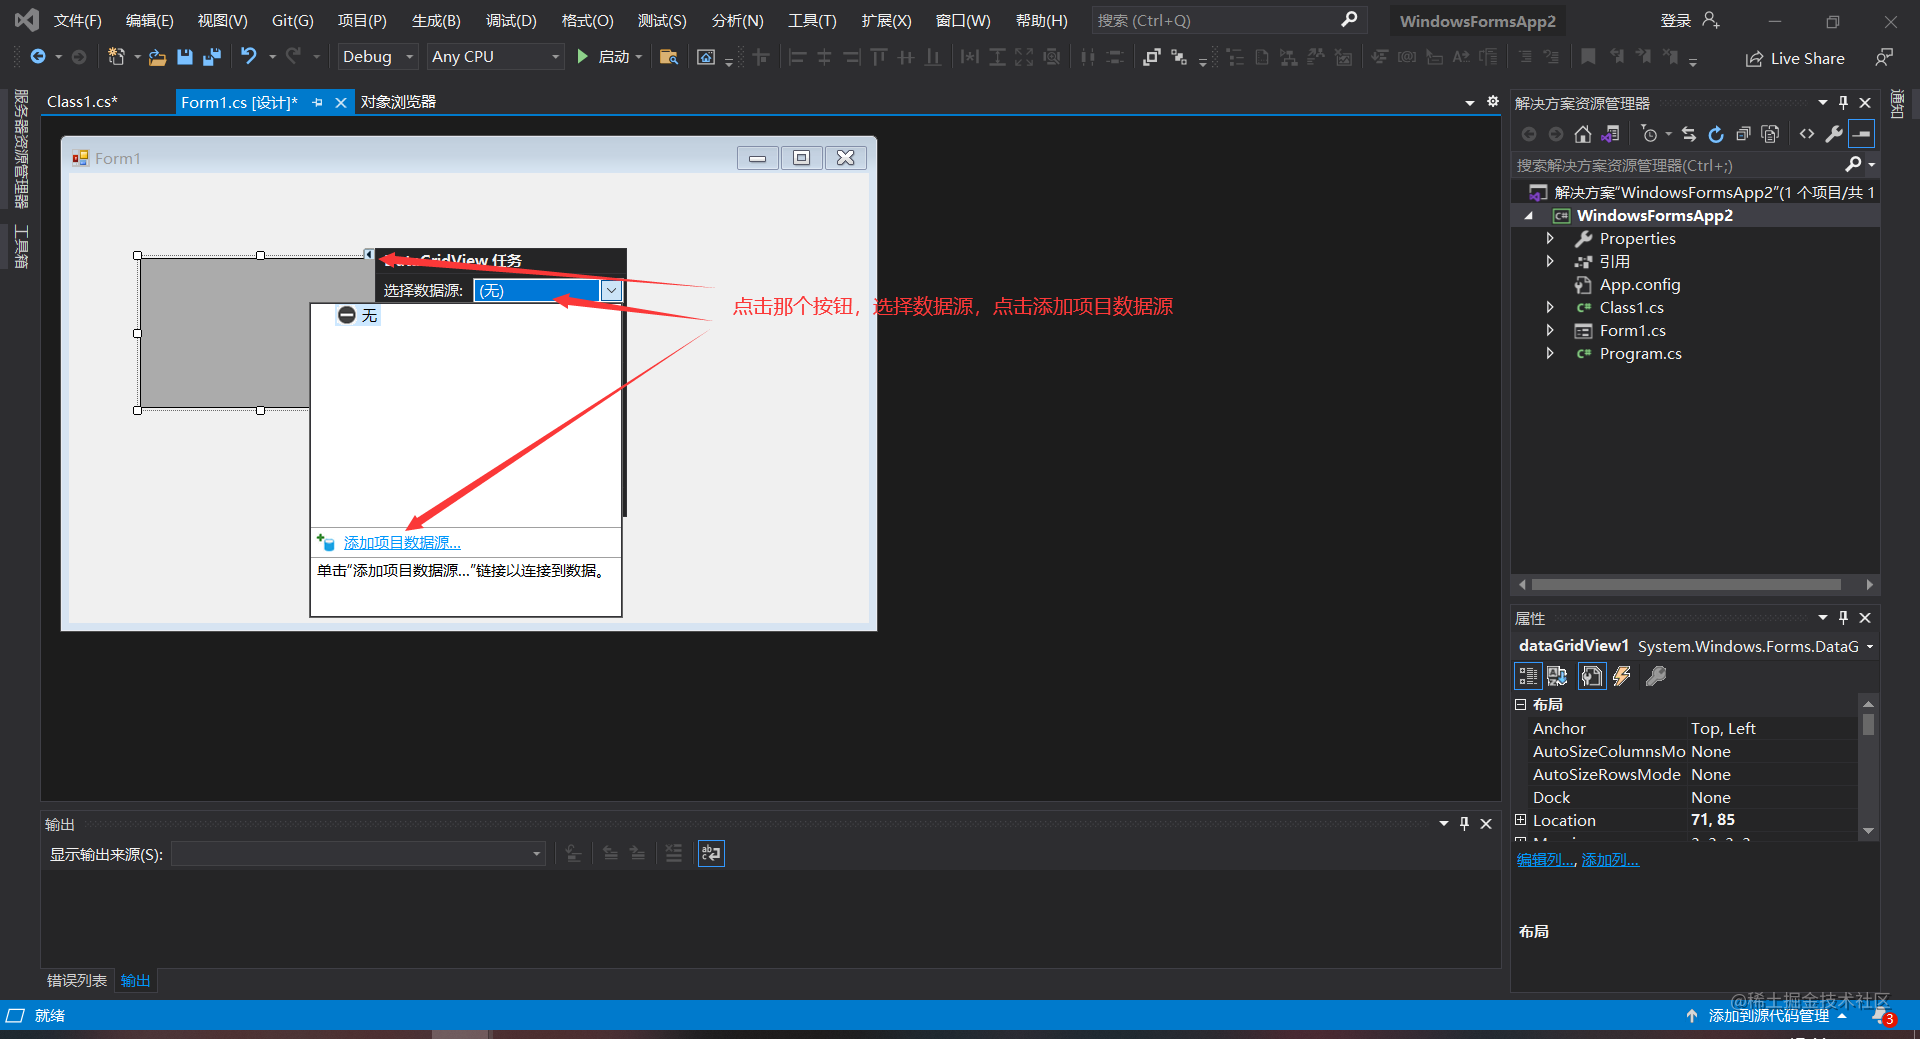Click the home icon in Solution Explorer

tap(1582, 134)
